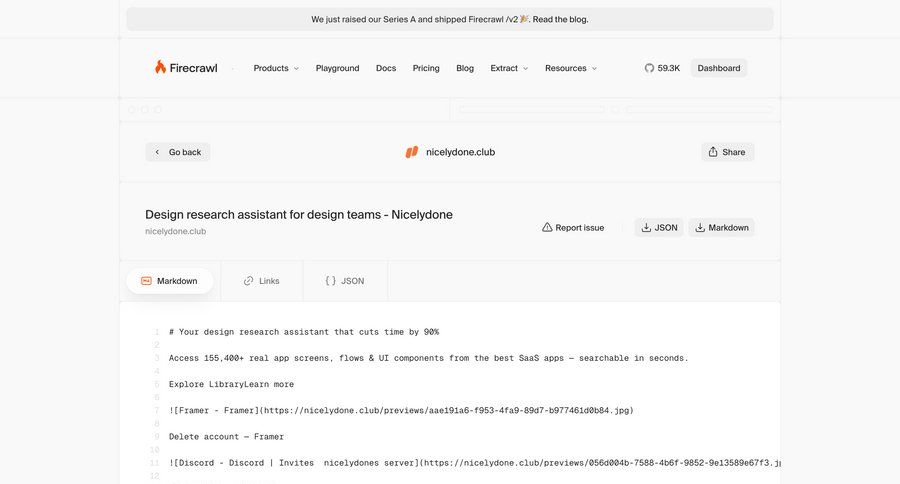Go to the Docs page
The width and height of the screenshot is (900, 484).
click(386, 68)
